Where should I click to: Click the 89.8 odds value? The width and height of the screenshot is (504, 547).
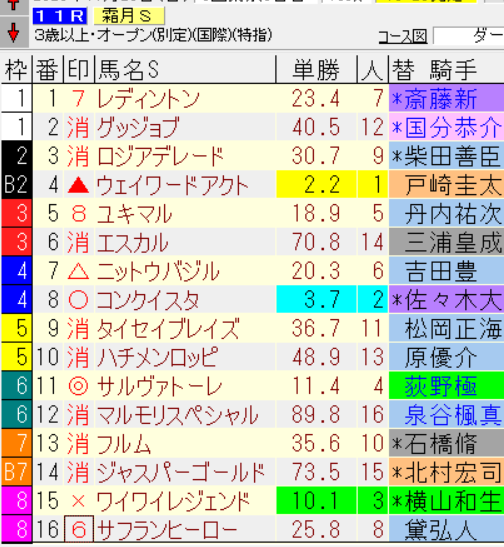tap(316, 414)
